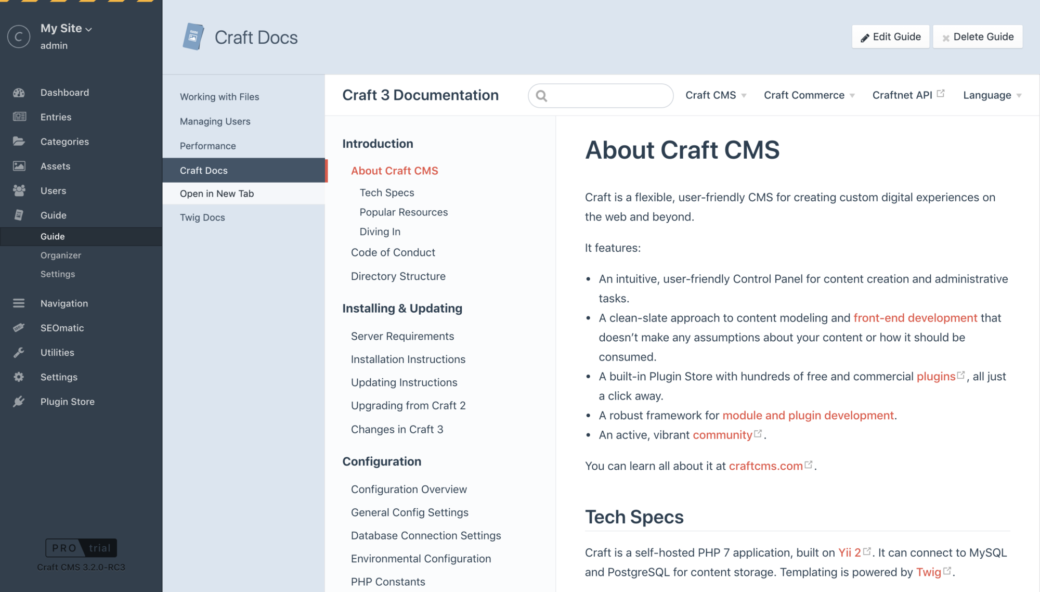This screenshot has height=592, width=1040.
Task: Click external link icon after plugins
Action: pyautogui.click(x=961, y=375)
